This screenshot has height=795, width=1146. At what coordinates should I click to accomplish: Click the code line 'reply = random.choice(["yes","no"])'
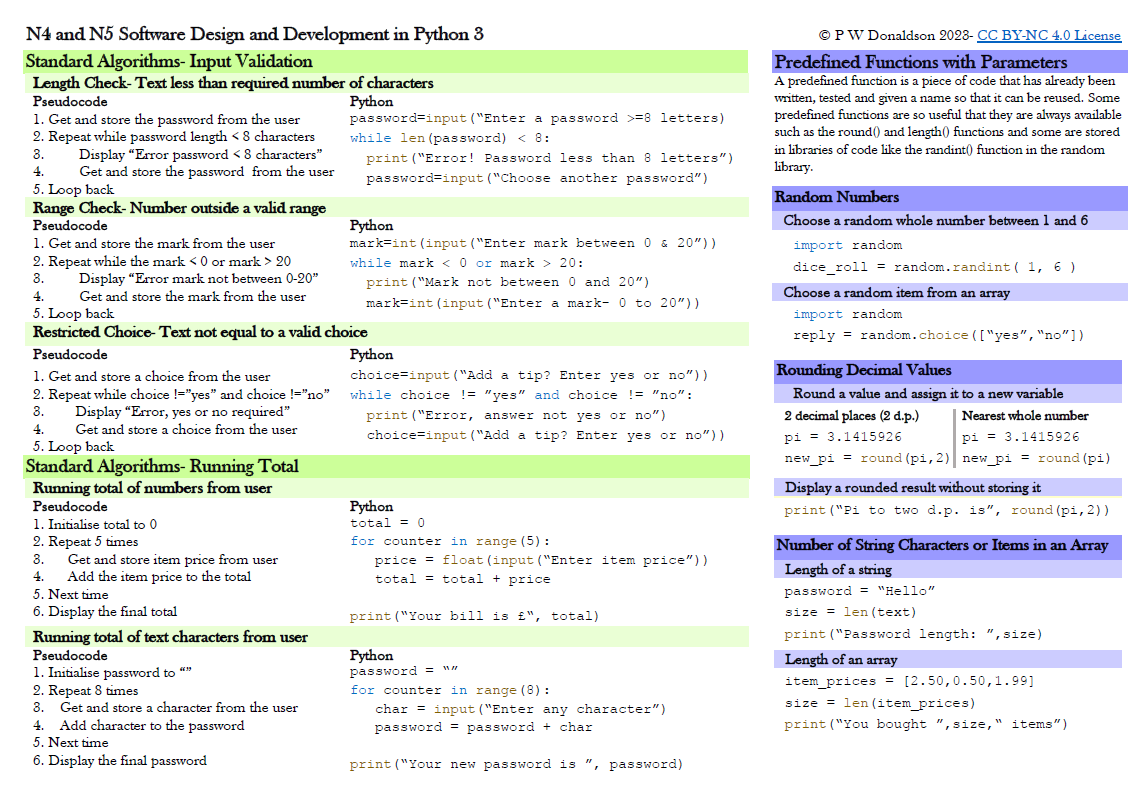click(938, 335)
